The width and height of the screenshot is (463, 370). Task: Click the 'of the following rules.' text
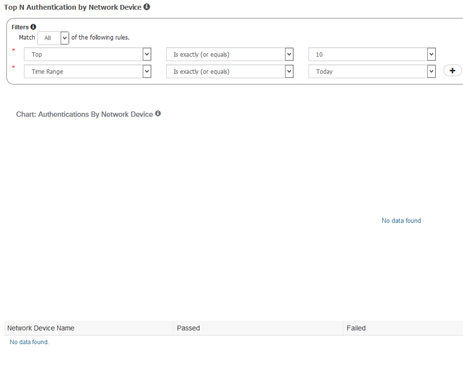pos(100,37)
